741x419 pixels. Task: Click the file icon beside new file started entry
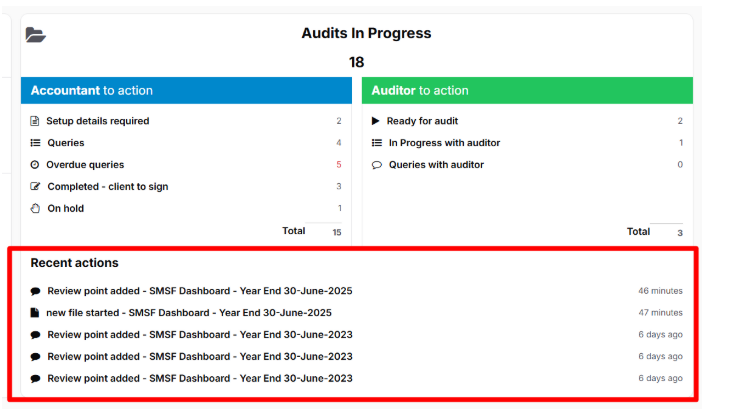[x=35, y=313]
